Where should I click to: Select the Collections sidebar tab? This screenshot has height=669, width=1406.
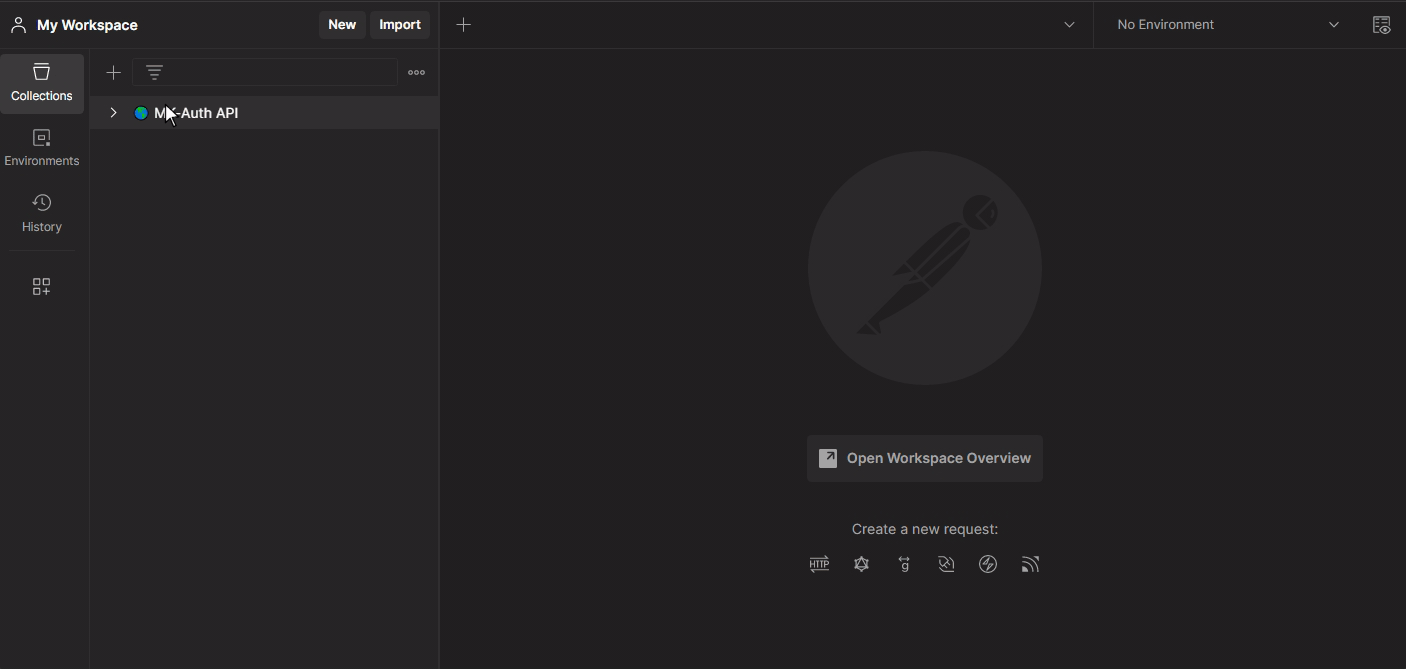tap(41, 82)
